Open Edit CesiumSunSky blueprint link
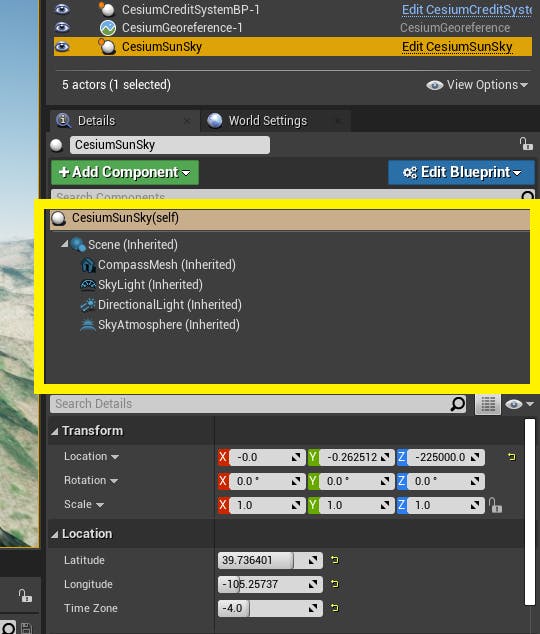540x634 pixels. click(457, 46)
